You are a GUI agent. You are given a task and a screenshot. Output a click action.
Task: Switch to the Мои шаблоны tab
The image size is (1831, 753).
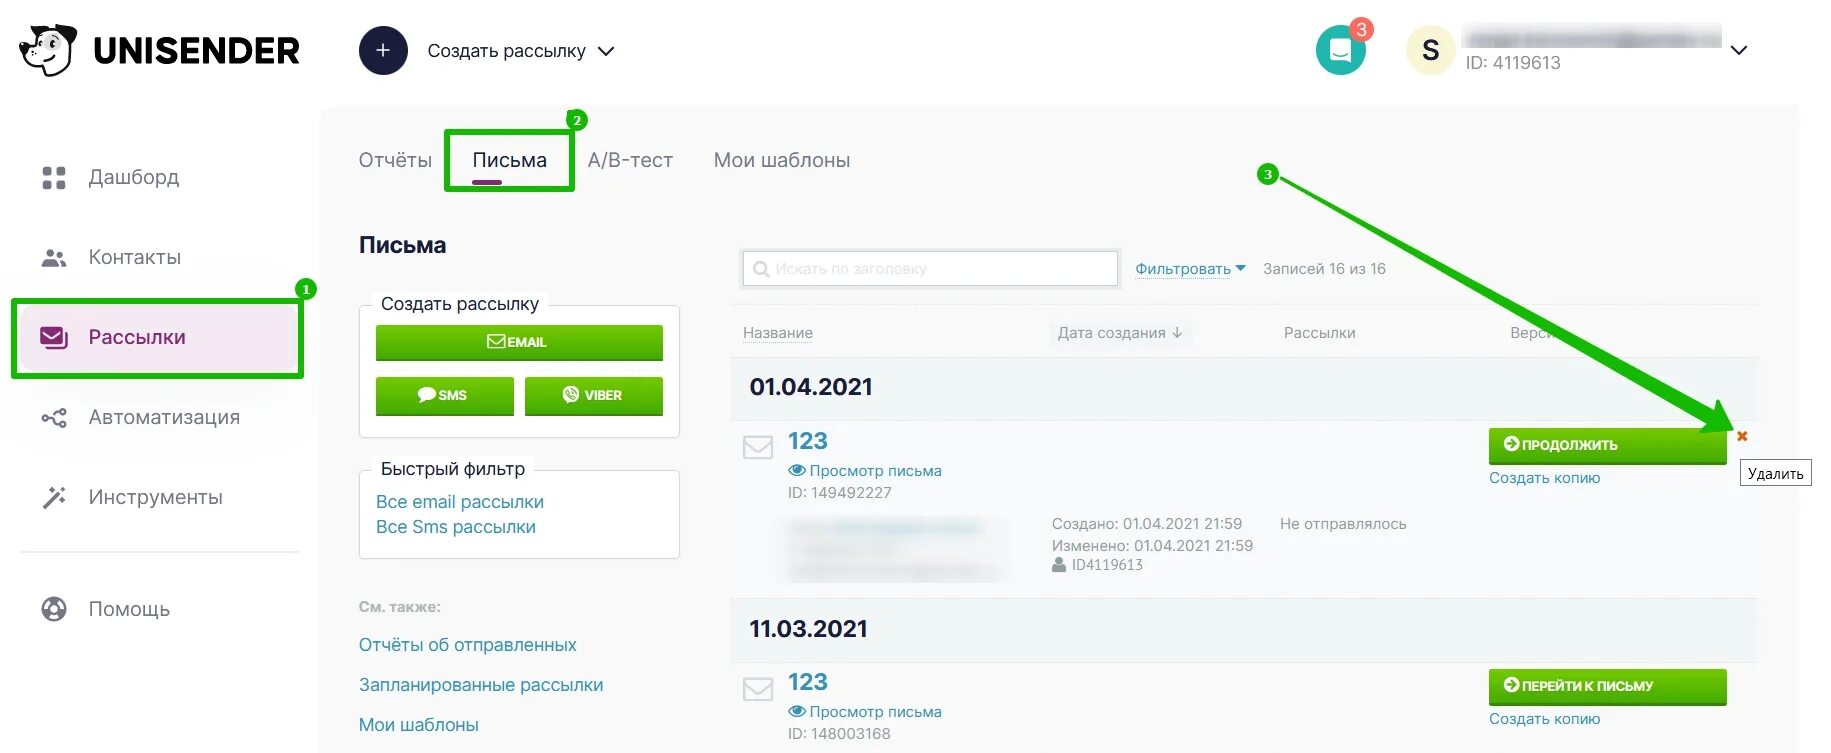(782, 160)
